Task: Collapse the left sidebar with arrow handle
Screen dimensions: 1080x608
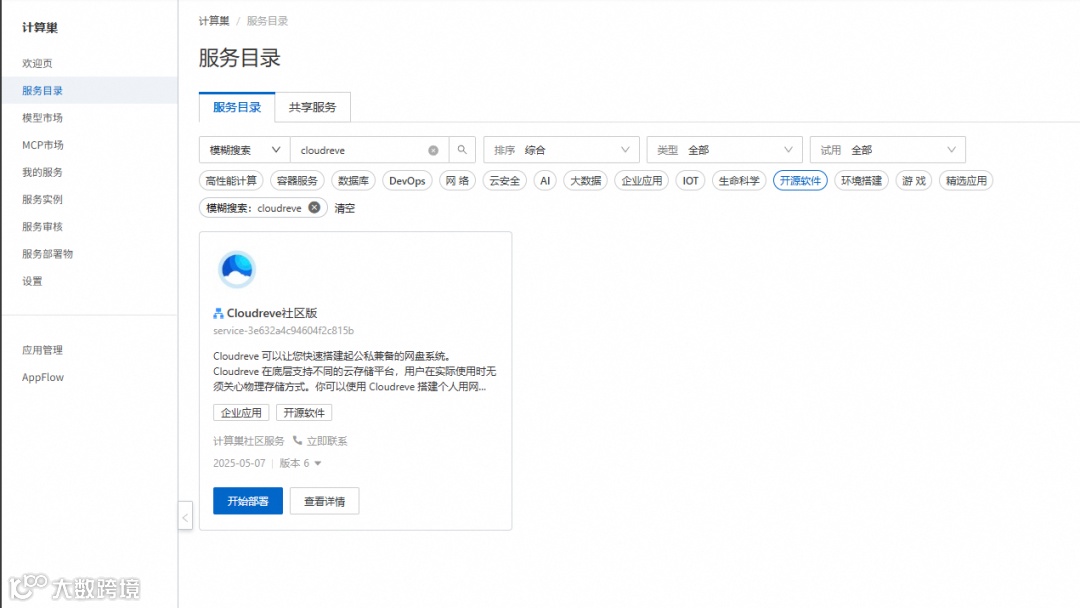Action: [185, 517]
